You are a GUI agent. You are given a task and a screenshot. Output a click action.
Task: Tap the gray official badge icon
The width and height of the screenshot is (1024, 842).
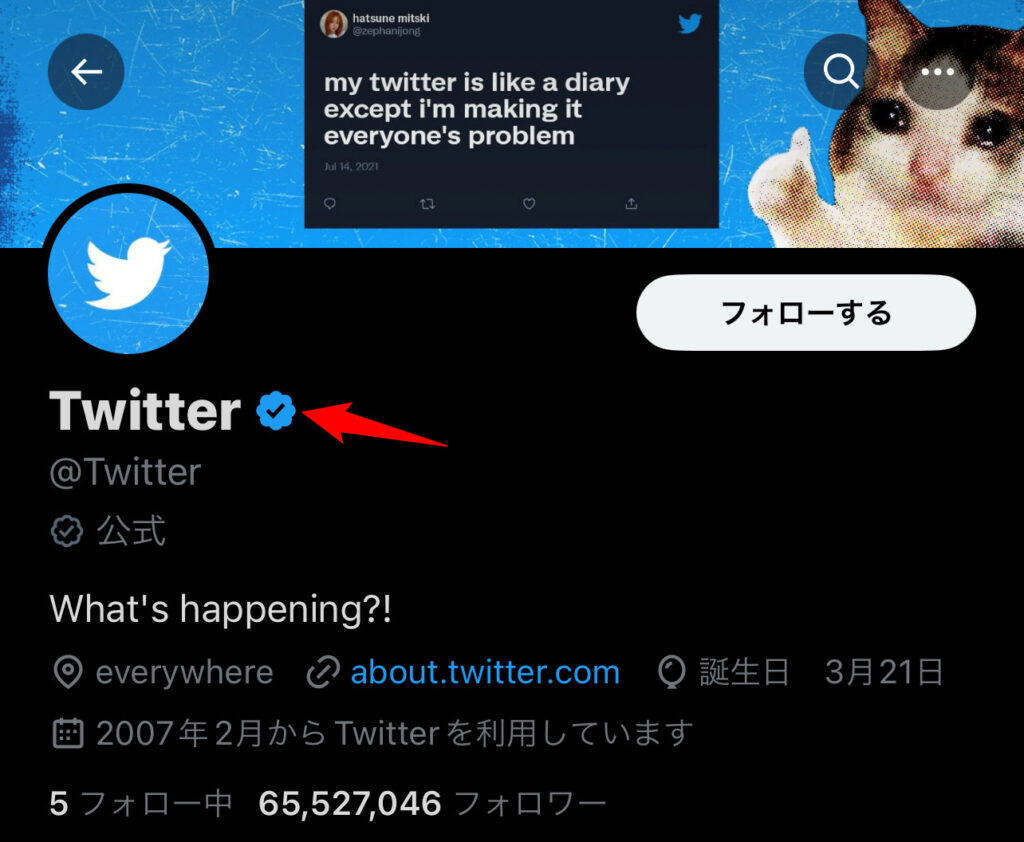(67, 530)
